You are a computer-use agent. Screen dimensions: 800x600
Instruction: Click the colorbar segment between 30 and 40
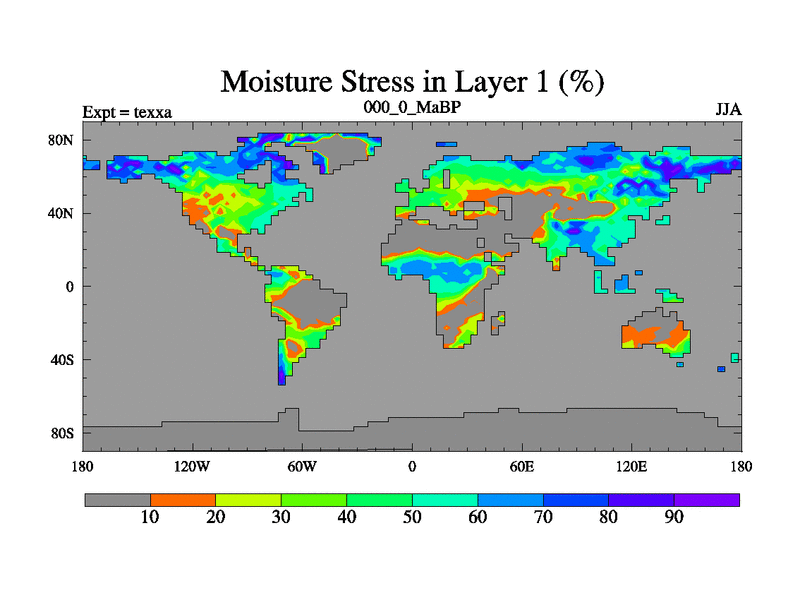click(x=314, y=499)
